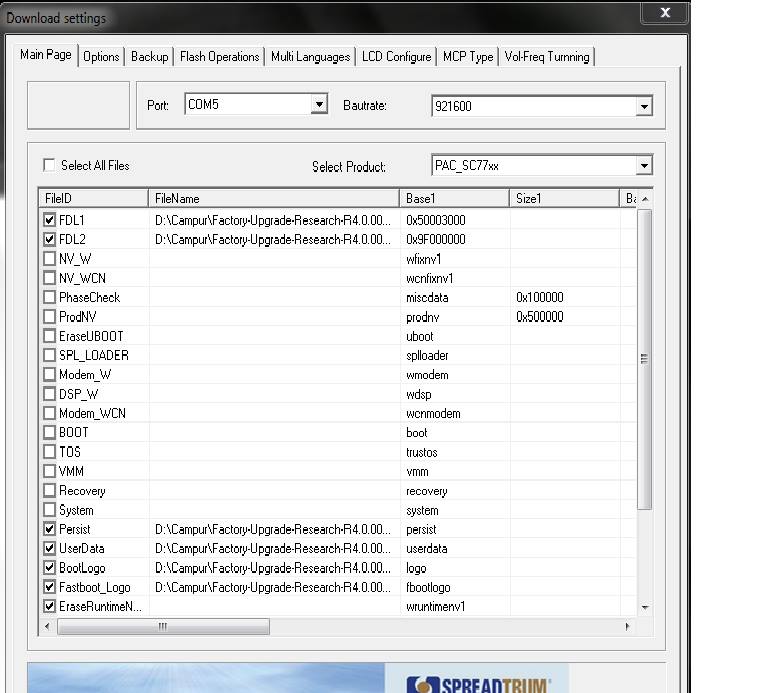Tick the ProdNV checkbox
The image size is (768, 693).
coord(49,316)
